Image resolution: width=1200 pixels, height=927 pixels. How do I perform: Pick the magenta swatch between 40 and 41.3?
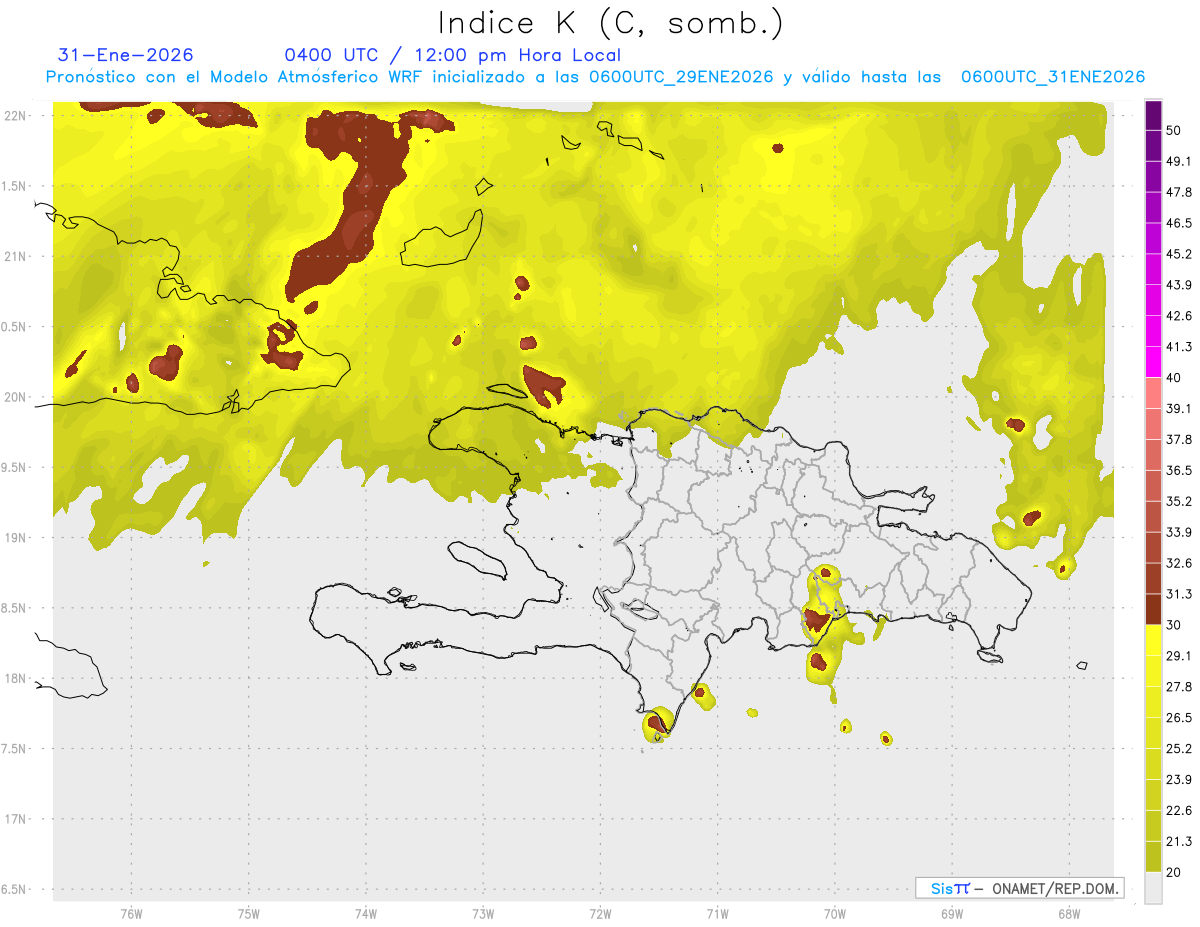[x=1153, y=362]
